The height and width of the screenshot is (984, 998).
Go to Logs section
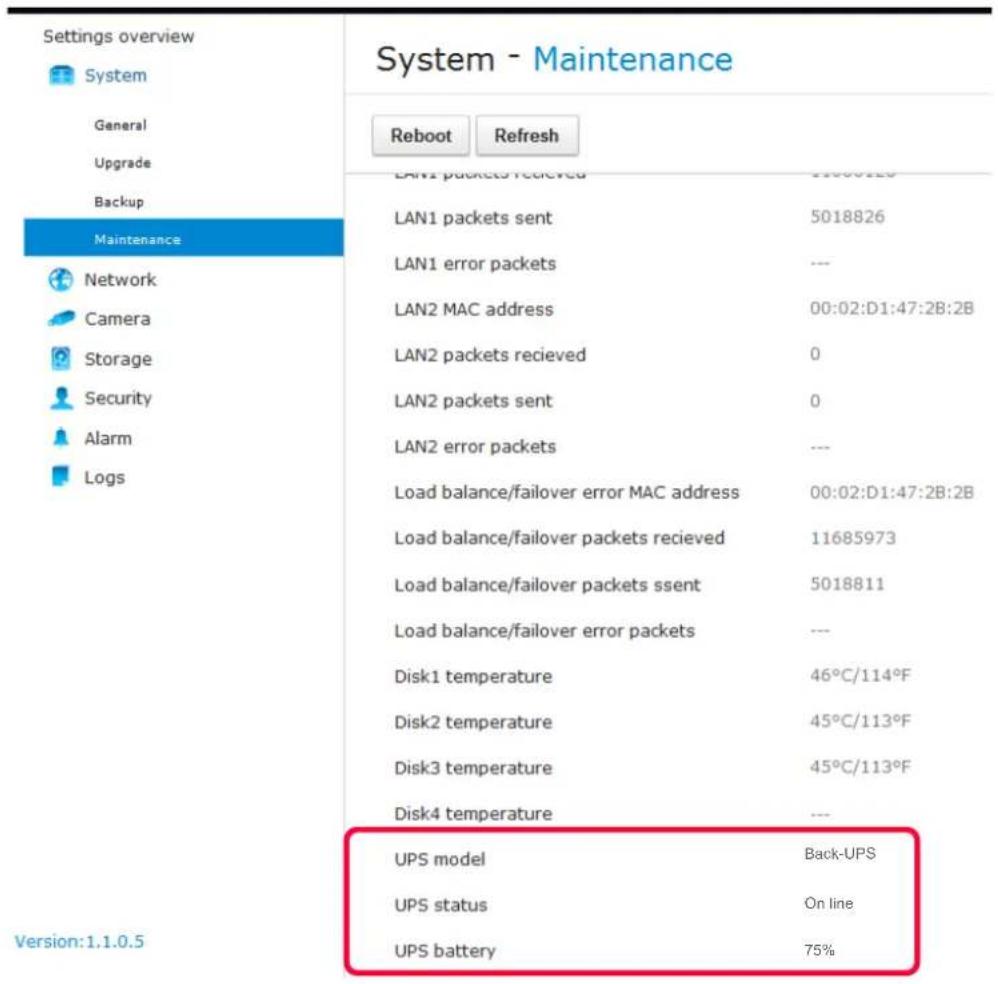tap(104, 478)
